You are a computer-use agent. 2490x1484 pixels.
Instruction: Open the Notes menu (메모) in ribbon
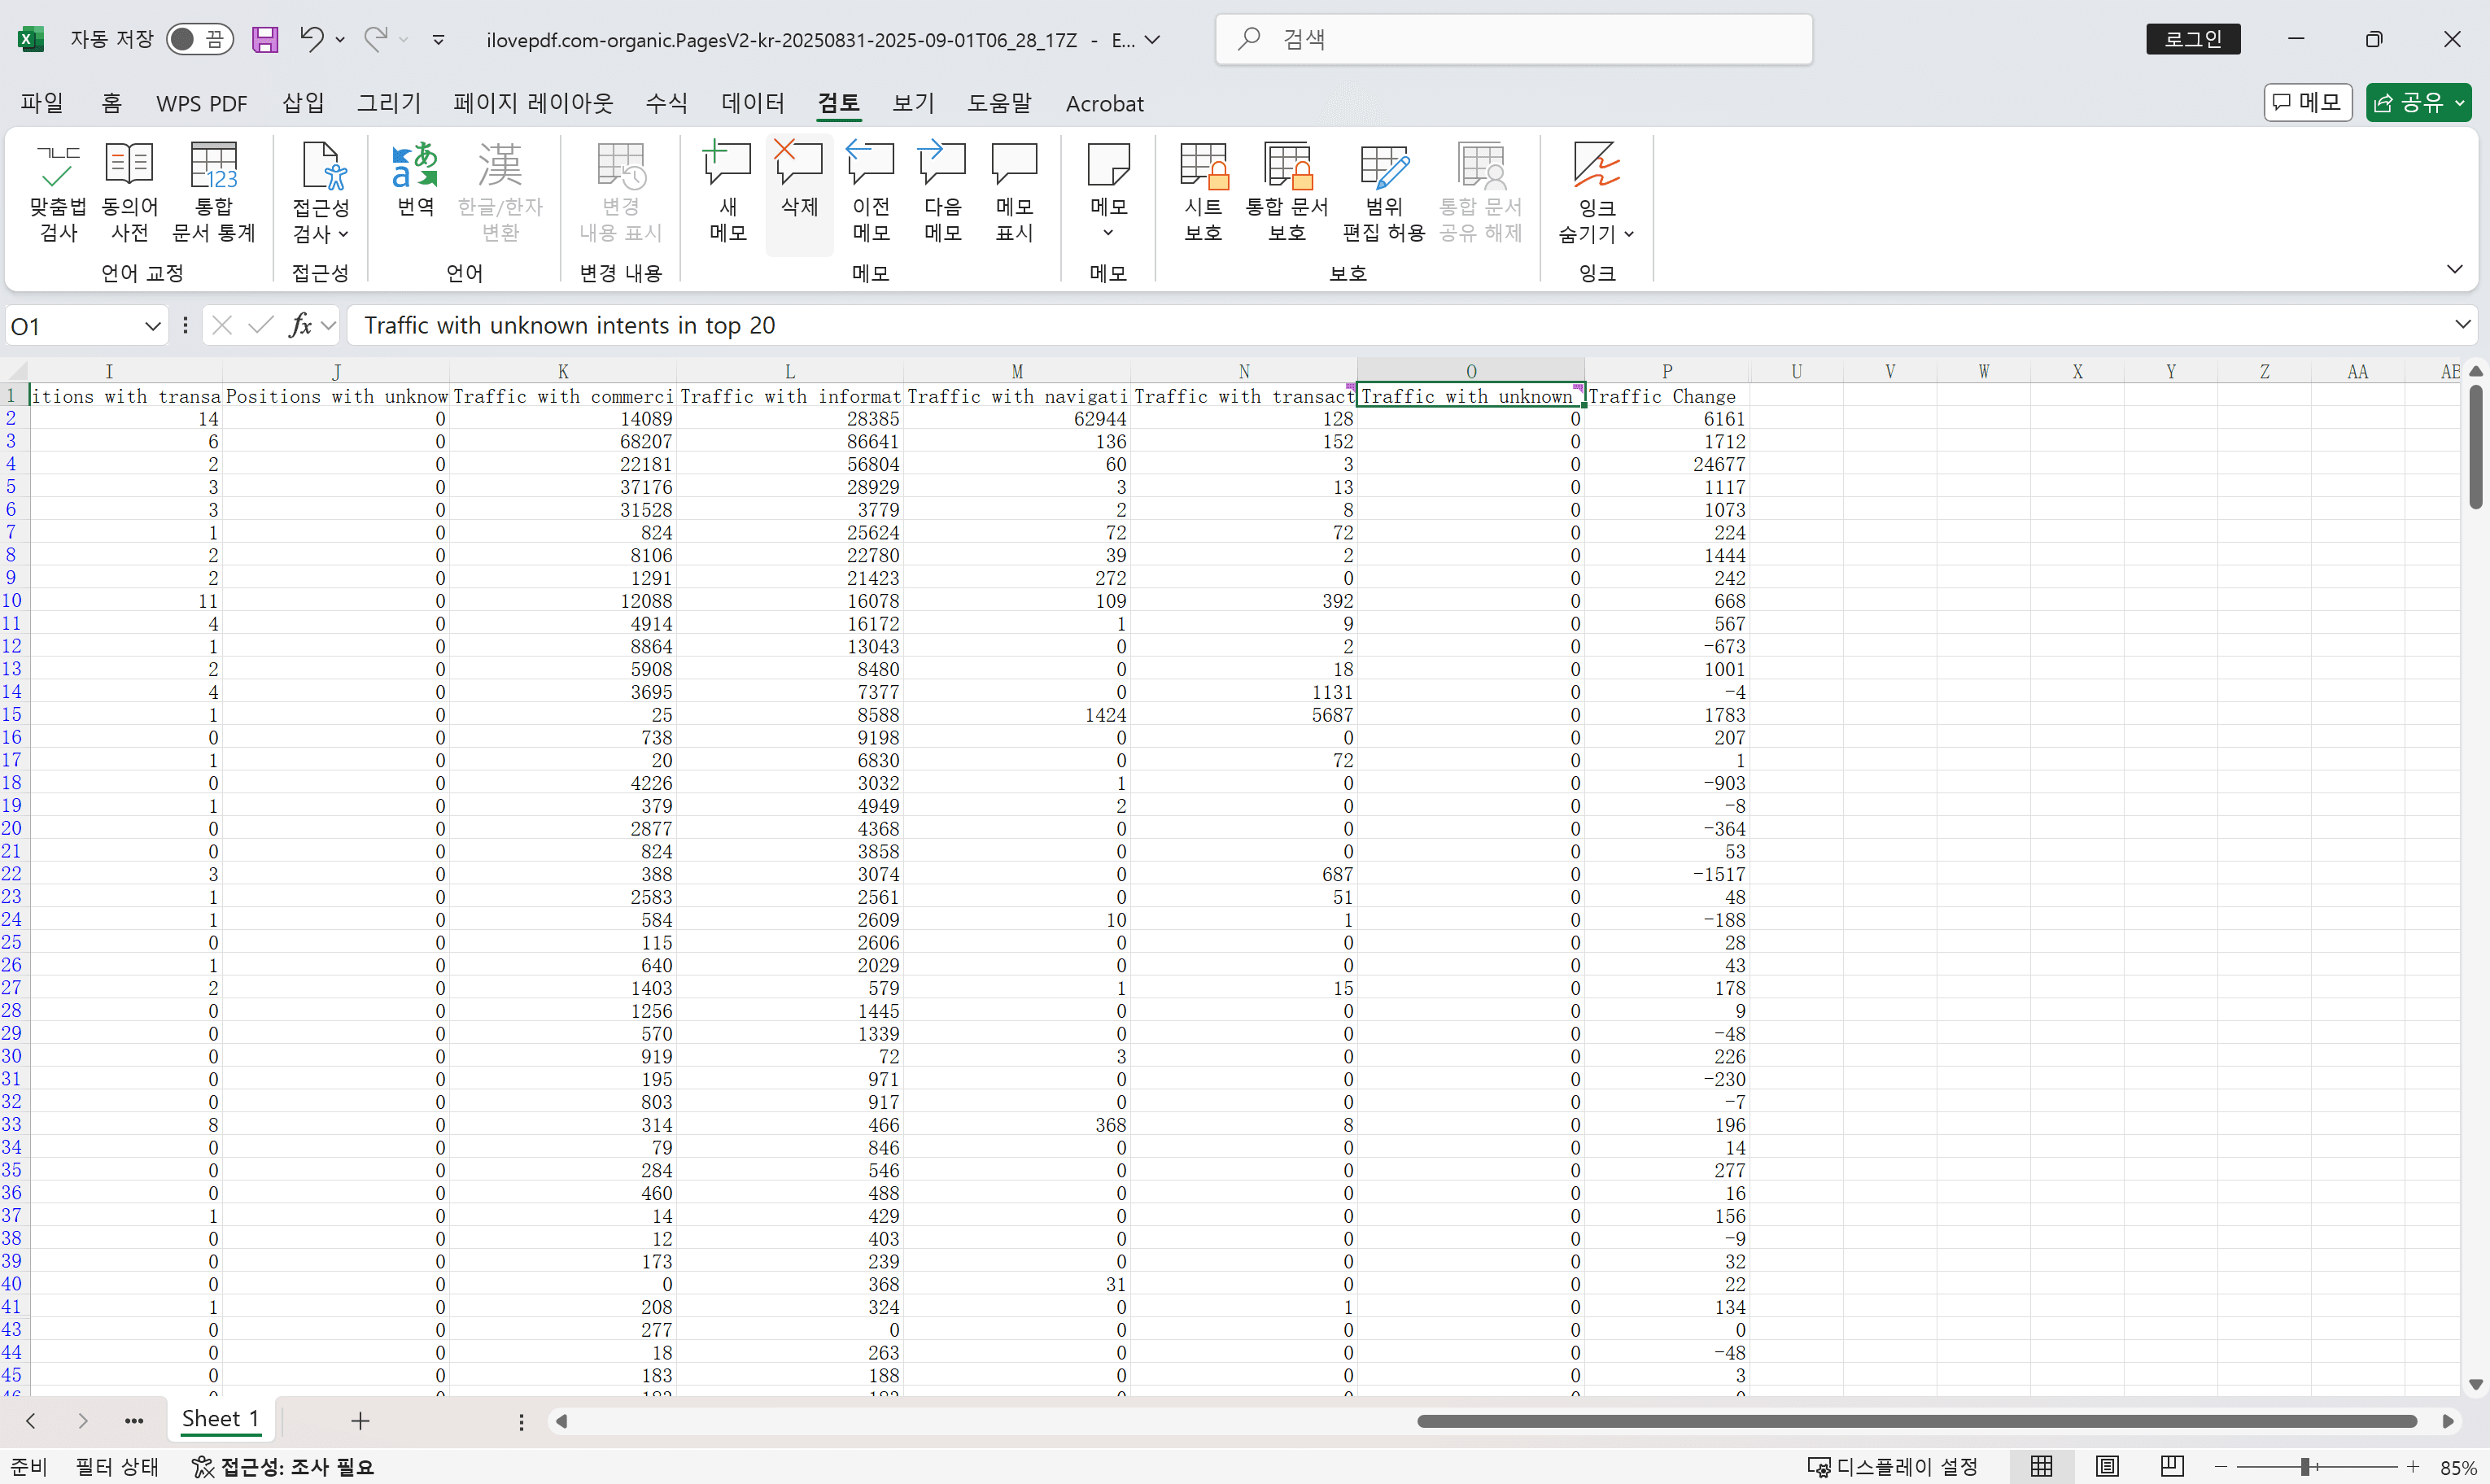pyautogui.click(x=1108, y=192)
